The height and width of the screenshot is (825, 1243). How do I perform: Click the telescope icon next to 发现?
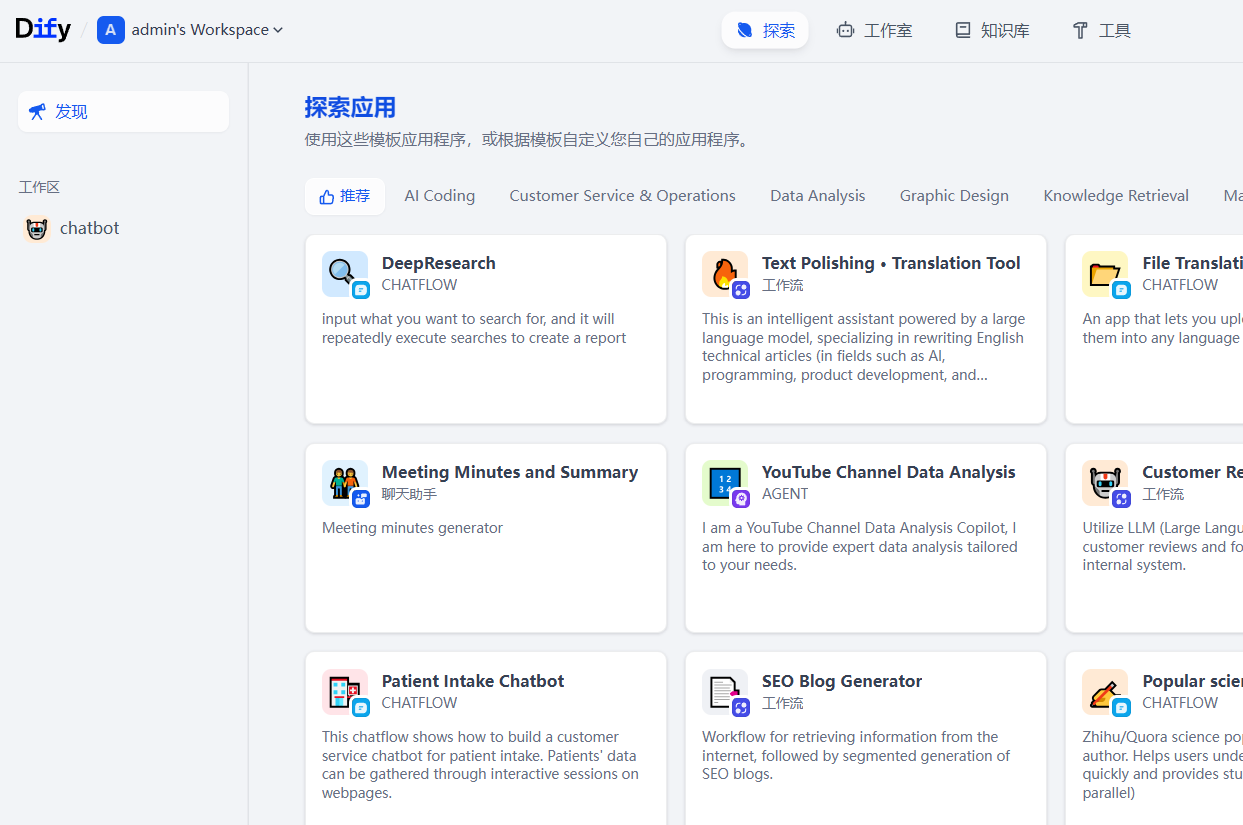(x=37, y=111)
